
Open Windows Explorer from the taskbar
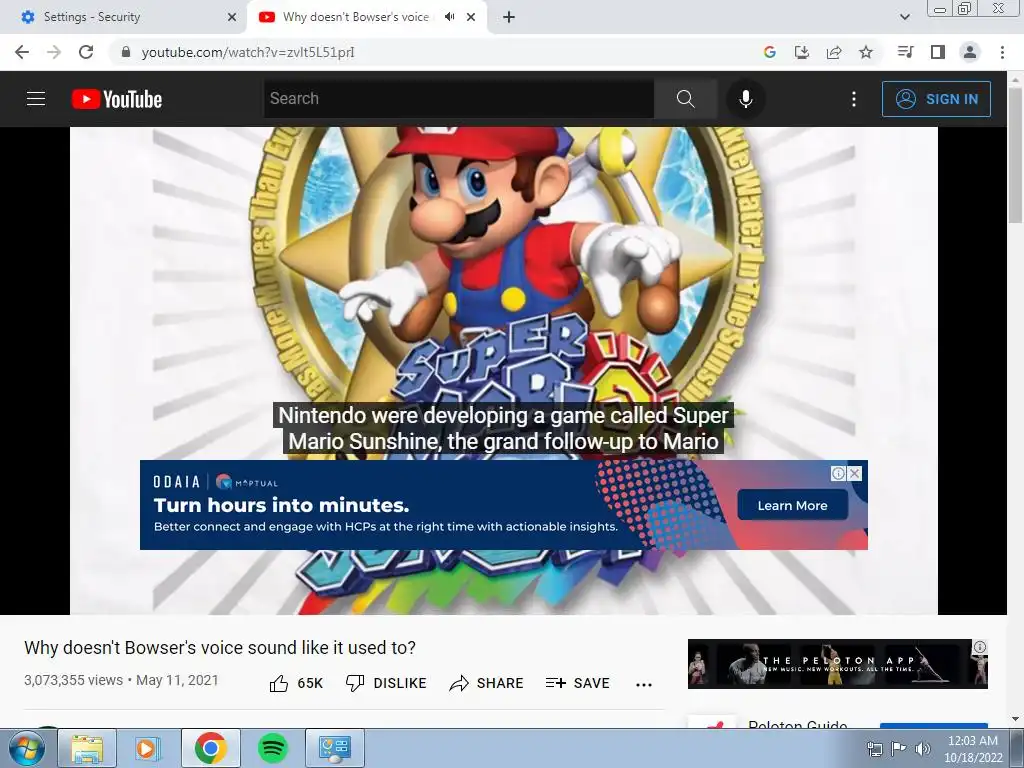[x=87, y=748]
